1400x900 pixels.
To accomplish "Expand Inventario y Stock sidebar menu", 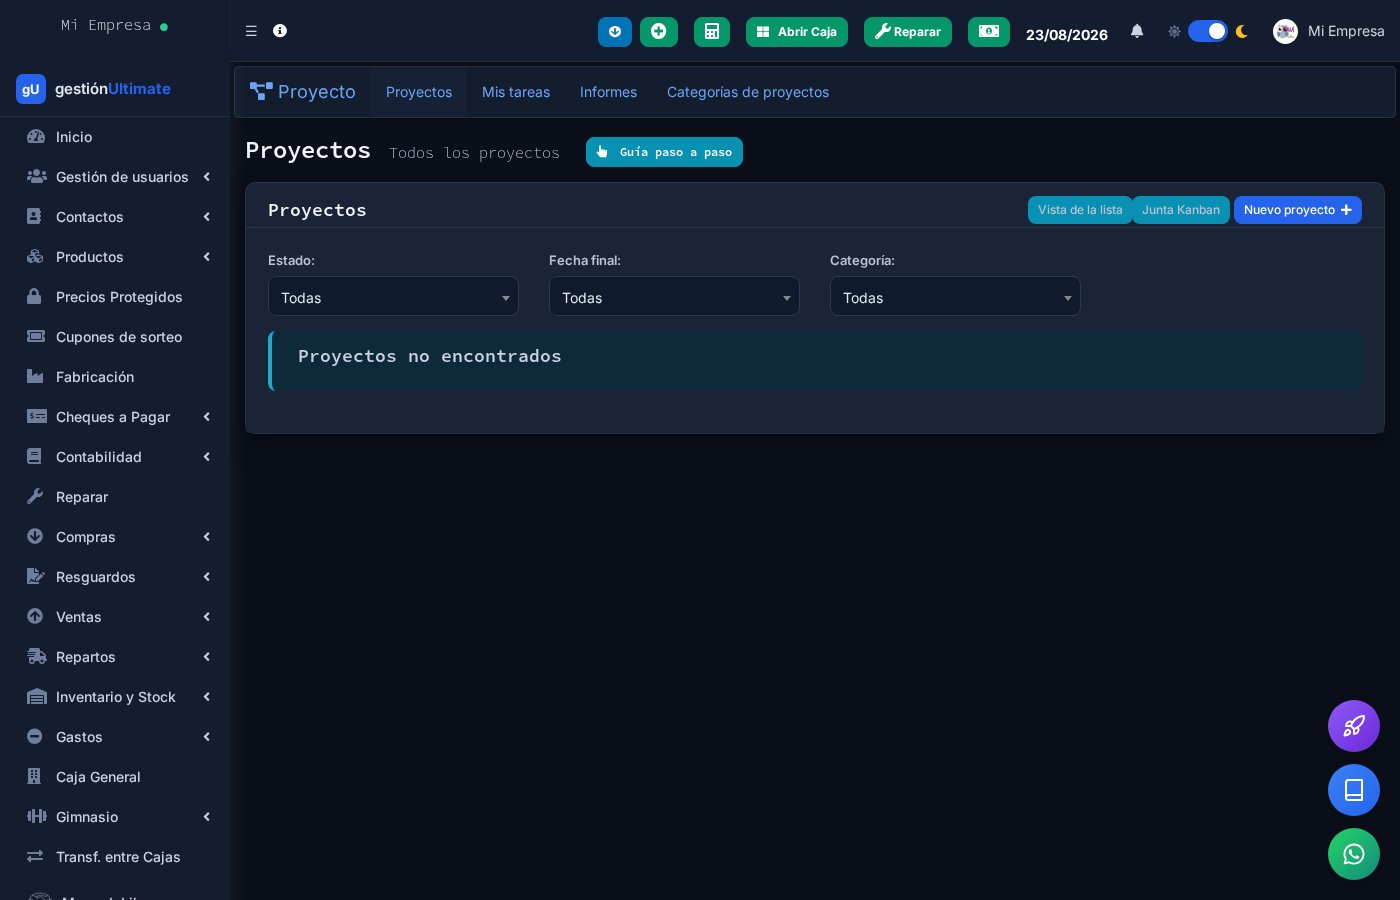I will pos(115,697).
